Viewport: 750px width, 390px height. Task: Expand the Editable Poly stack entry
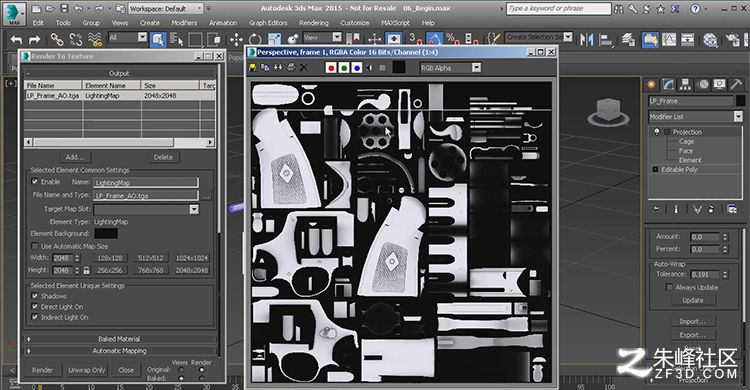click(655, 169)
